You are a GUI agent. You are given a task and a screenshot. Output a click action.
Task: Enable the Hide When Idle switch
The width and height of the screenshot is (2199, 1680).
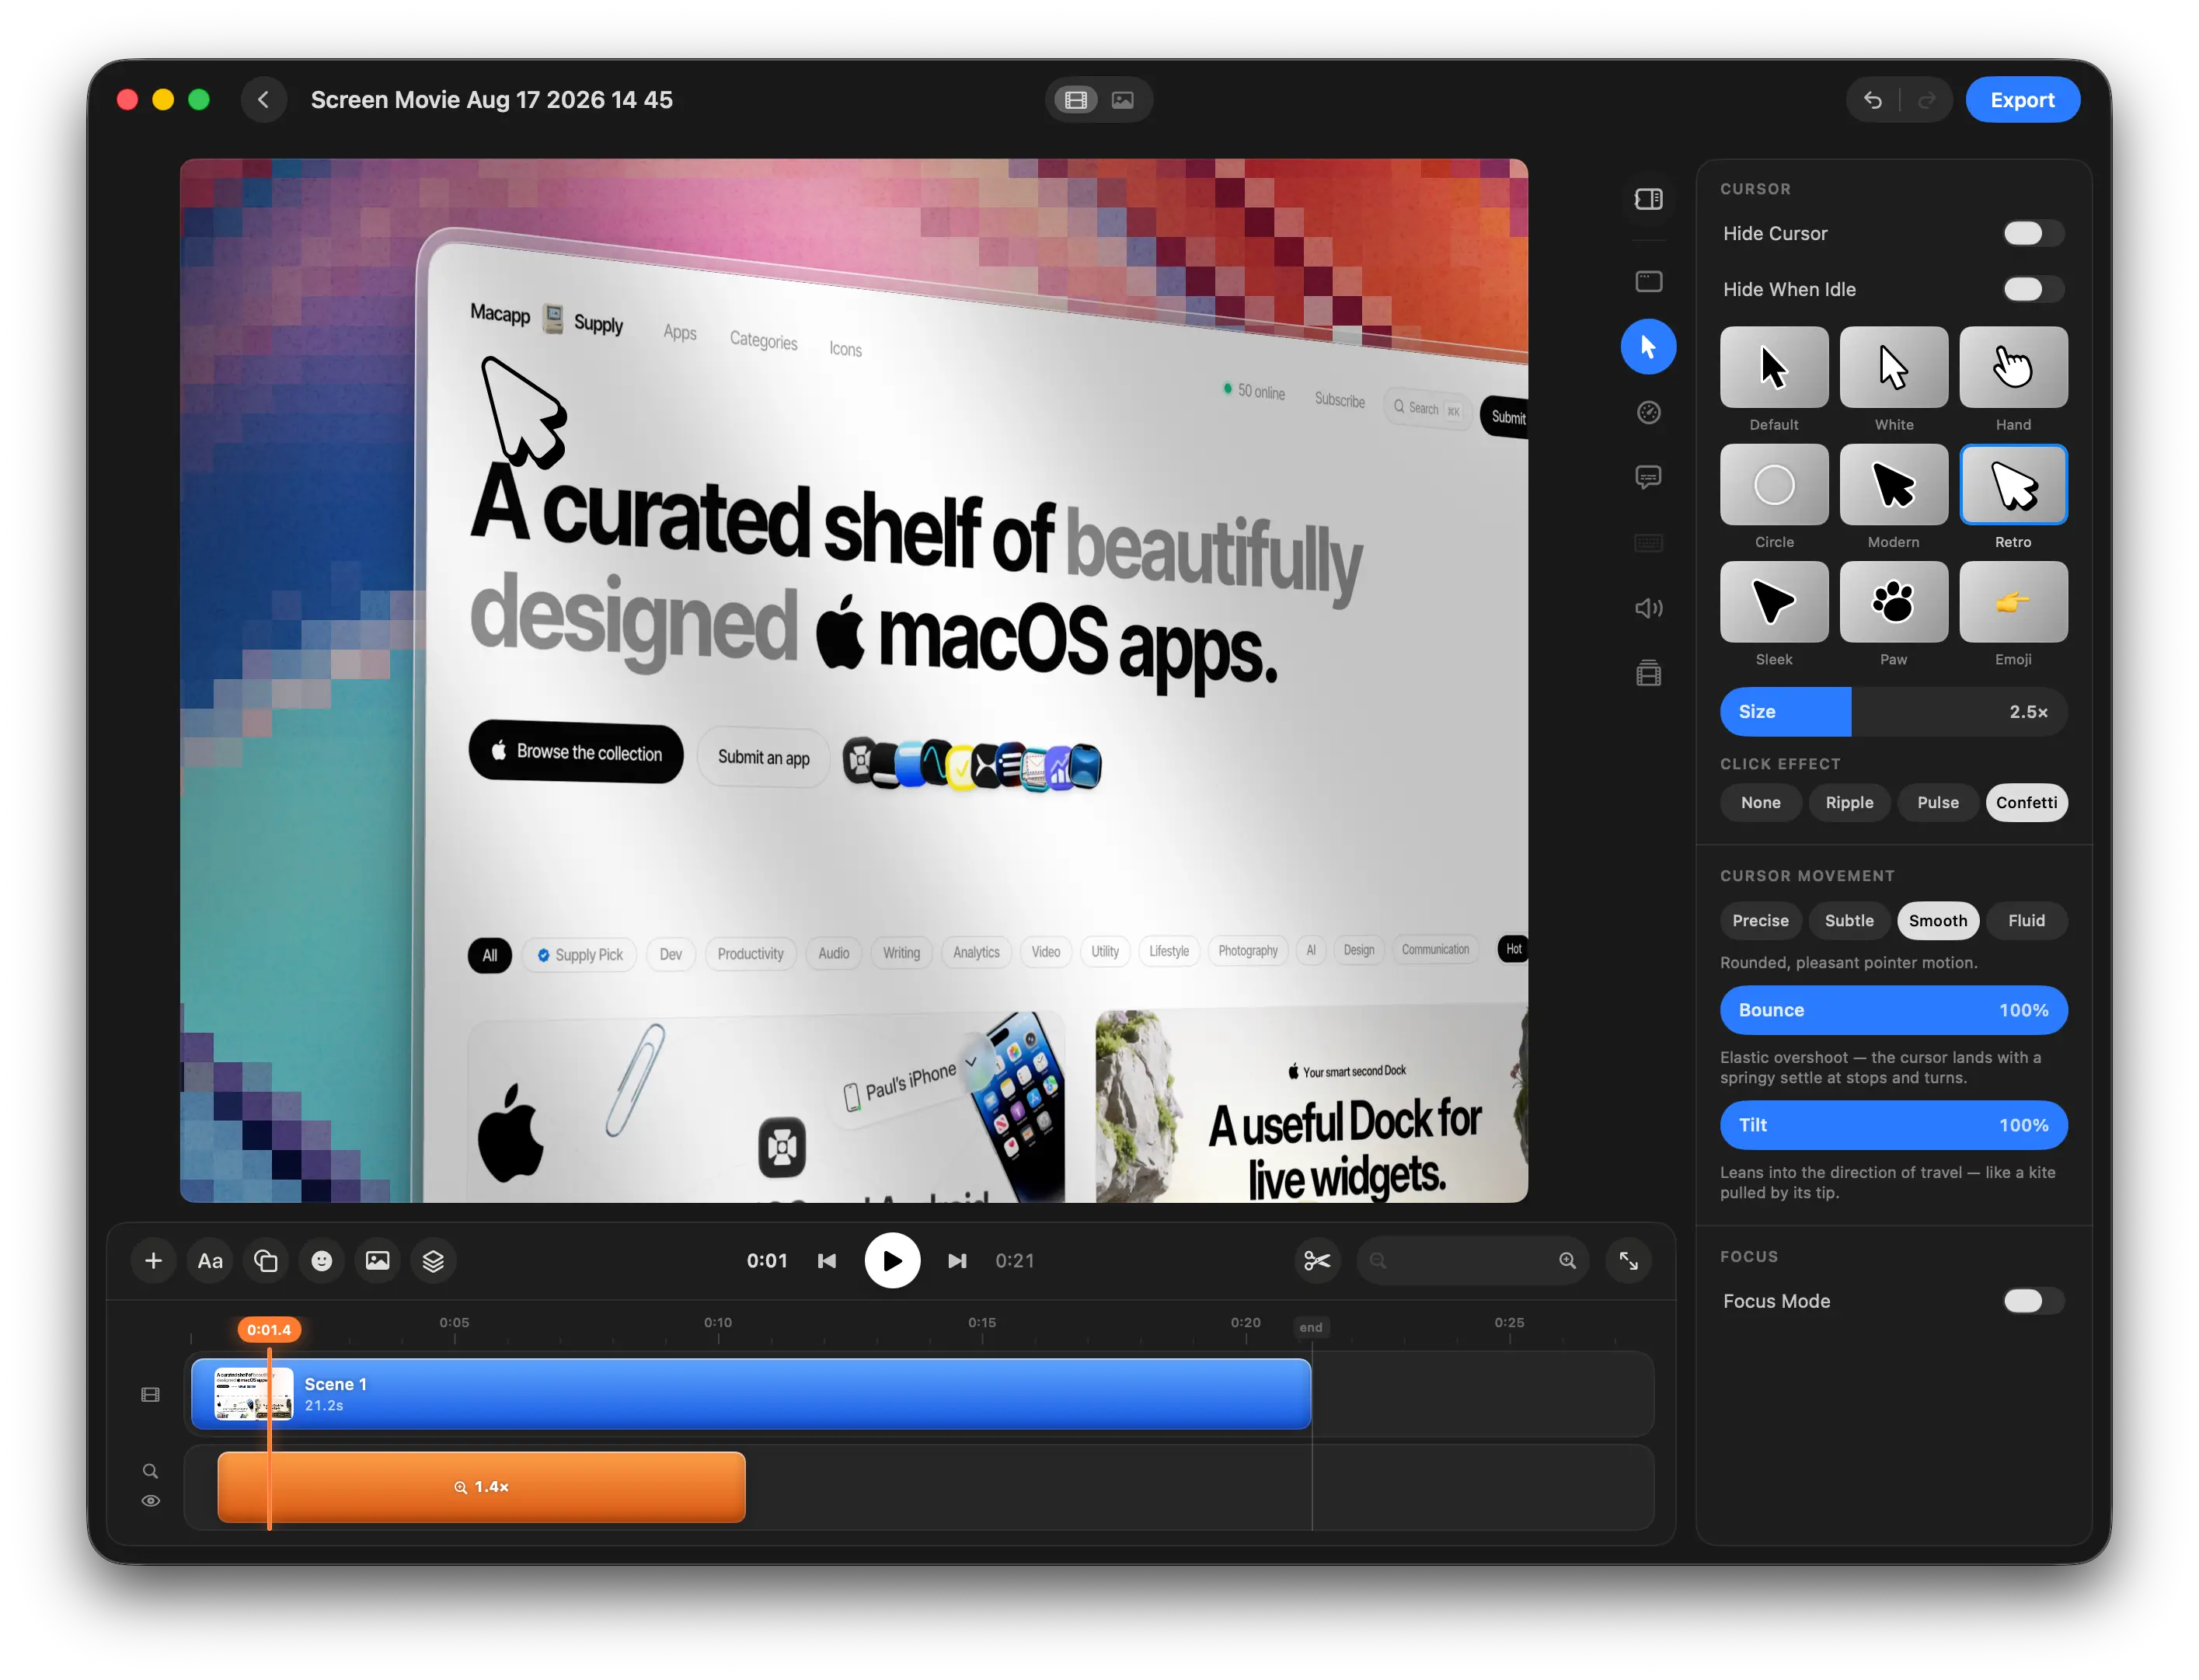pyautogui.click(x=2034, y=289)
